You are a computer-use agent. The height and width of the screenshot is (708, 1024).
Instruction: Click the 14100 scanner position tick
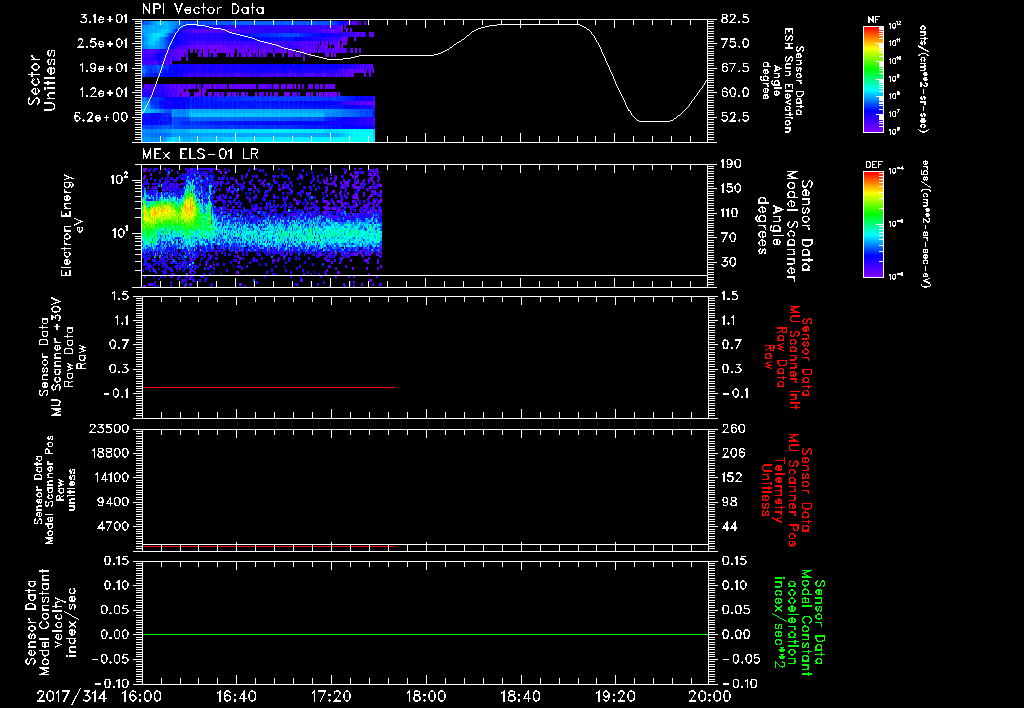coord(110,477)
